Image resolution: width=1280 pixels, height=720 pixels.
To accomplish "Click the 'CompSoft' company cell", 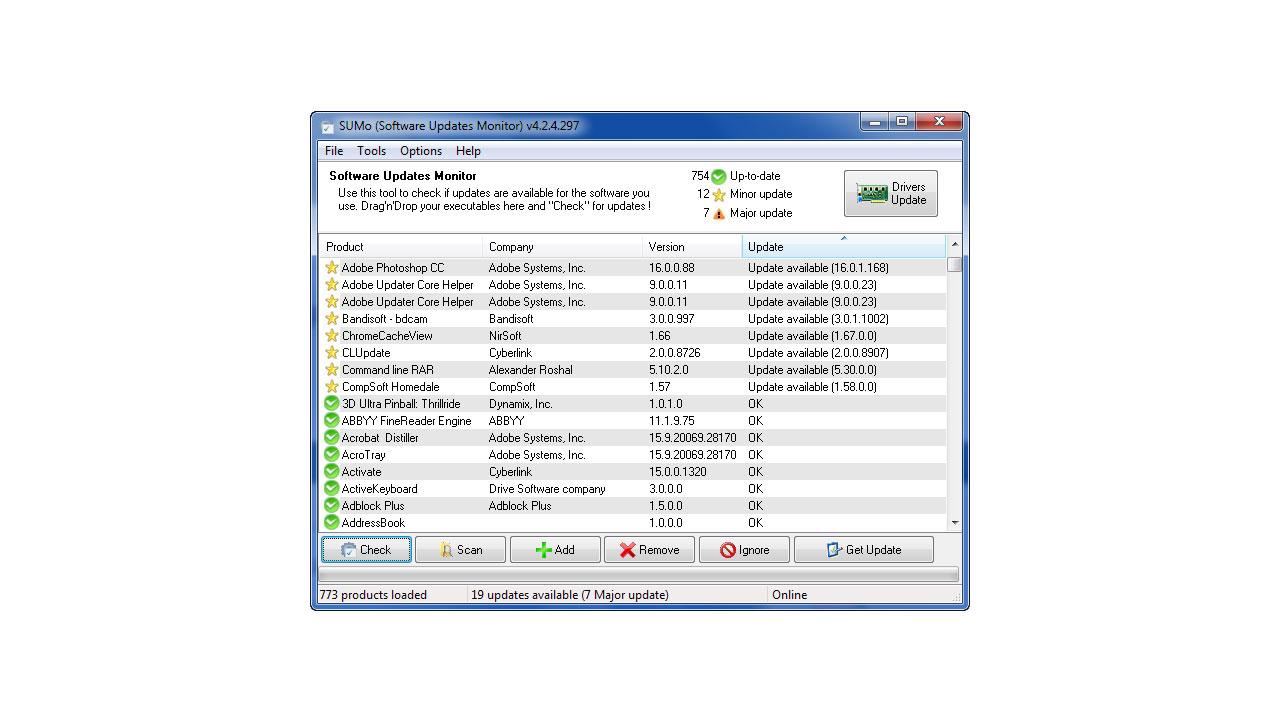I will tap(512, 387).
